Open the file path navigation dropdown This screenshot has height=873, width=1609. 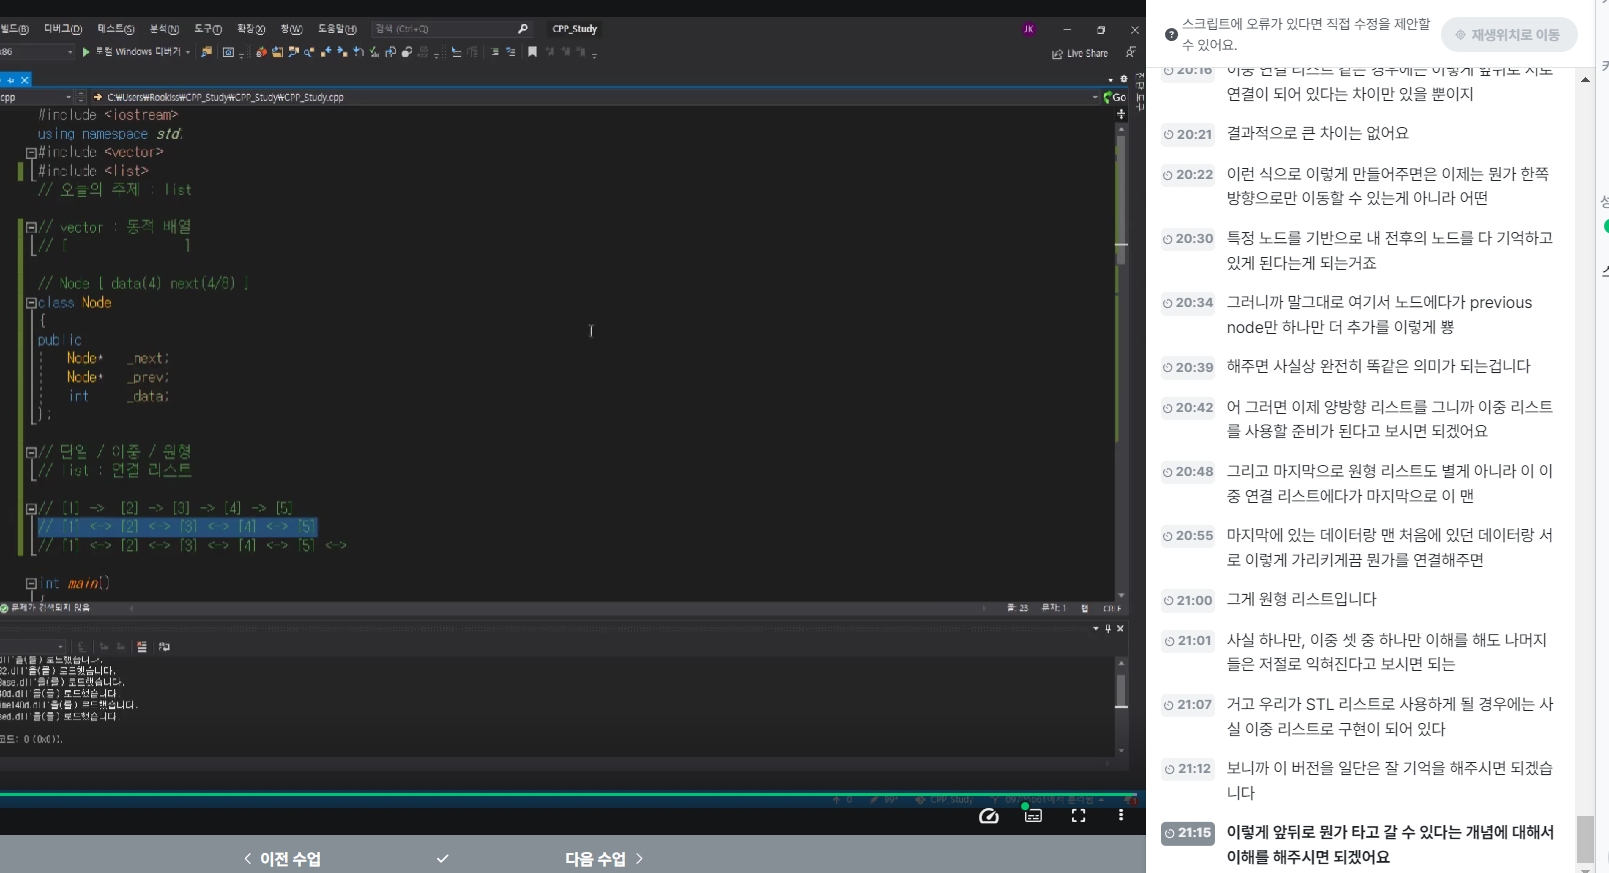click(x=1095, y=97)
